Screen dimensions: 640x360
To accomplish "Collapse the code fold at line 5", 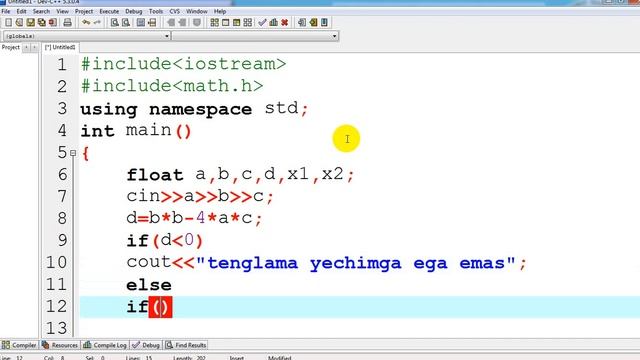I will click(73, 153).
